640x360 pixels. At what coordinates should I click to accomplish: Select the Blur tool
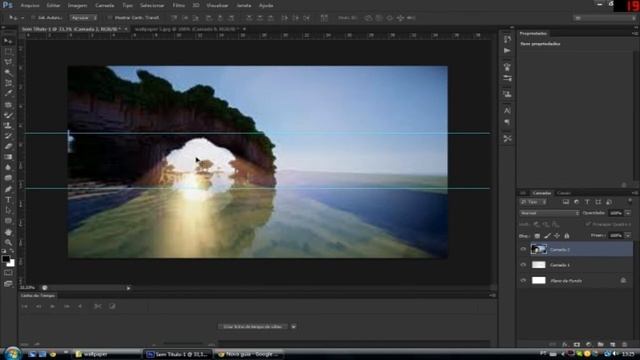pos(8,167)
